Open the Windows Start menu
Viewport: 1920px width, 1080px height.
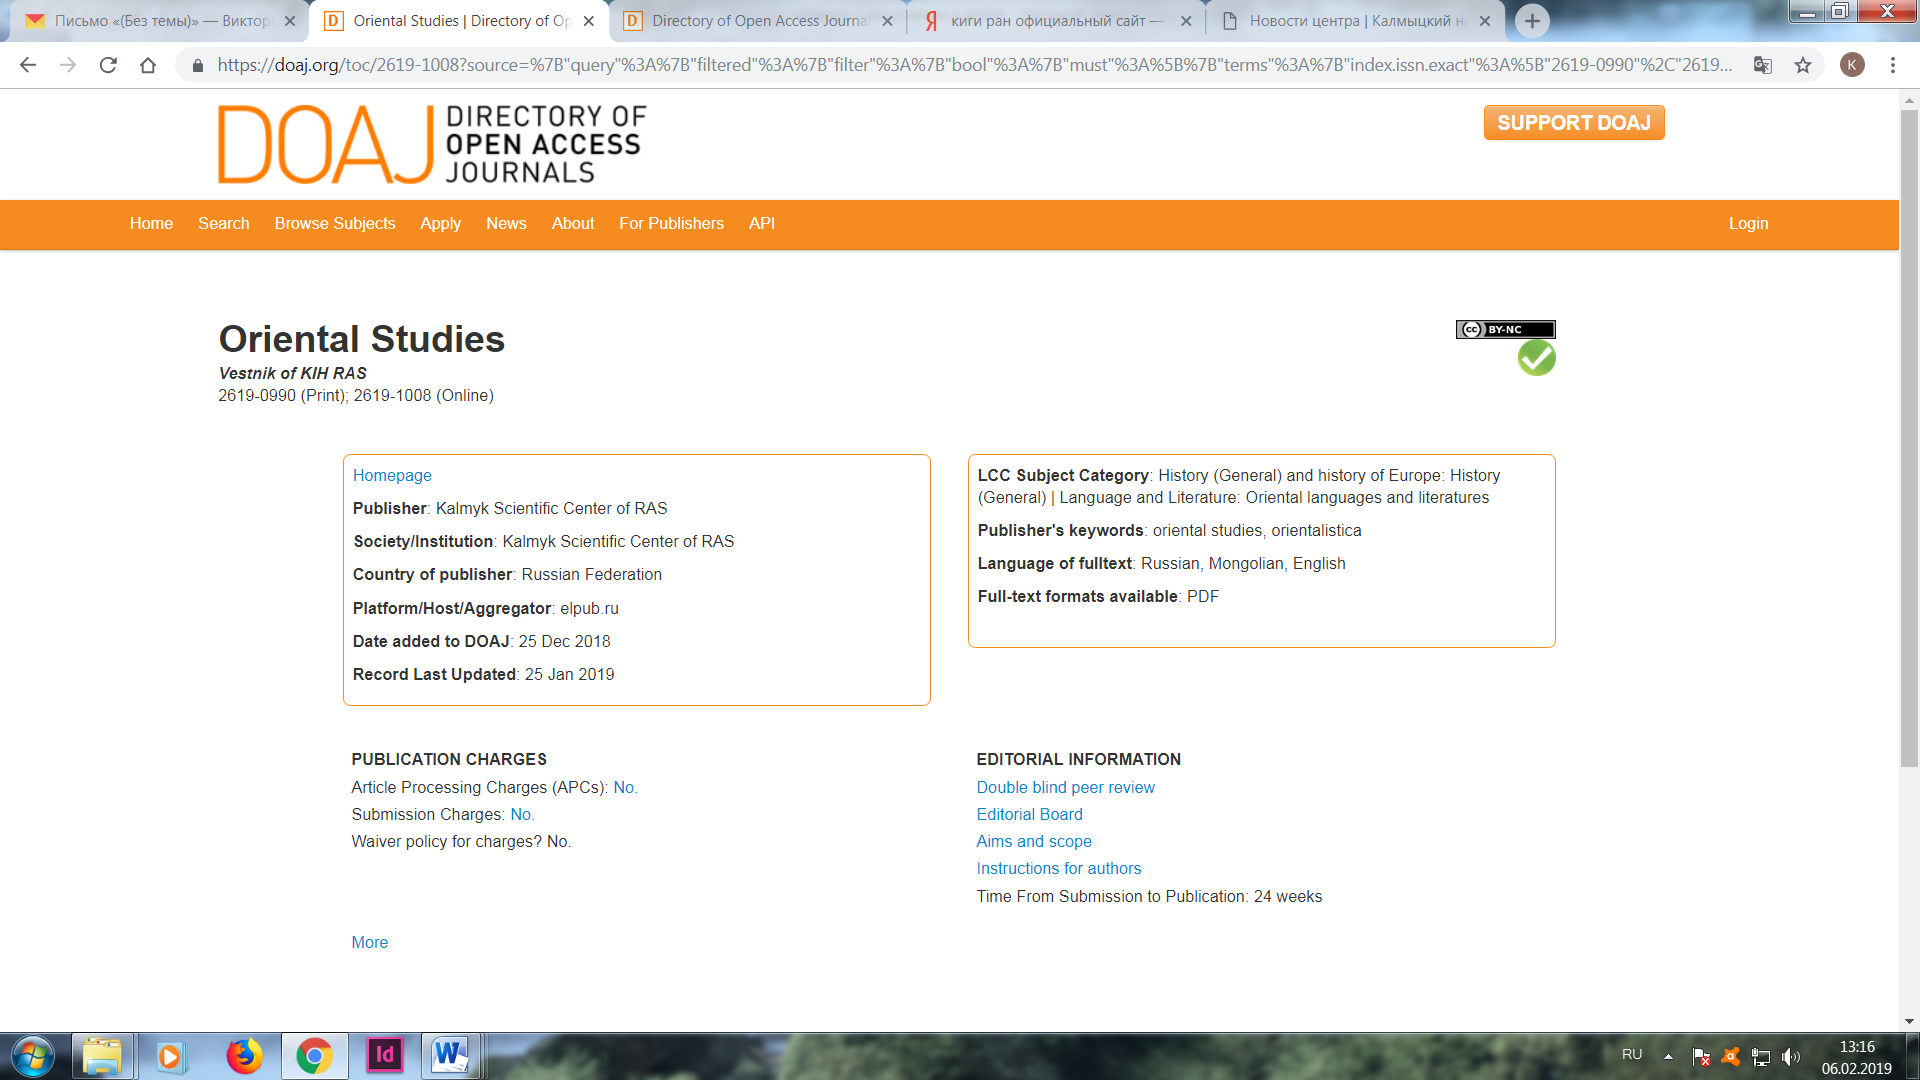(x=32, y=1056)
